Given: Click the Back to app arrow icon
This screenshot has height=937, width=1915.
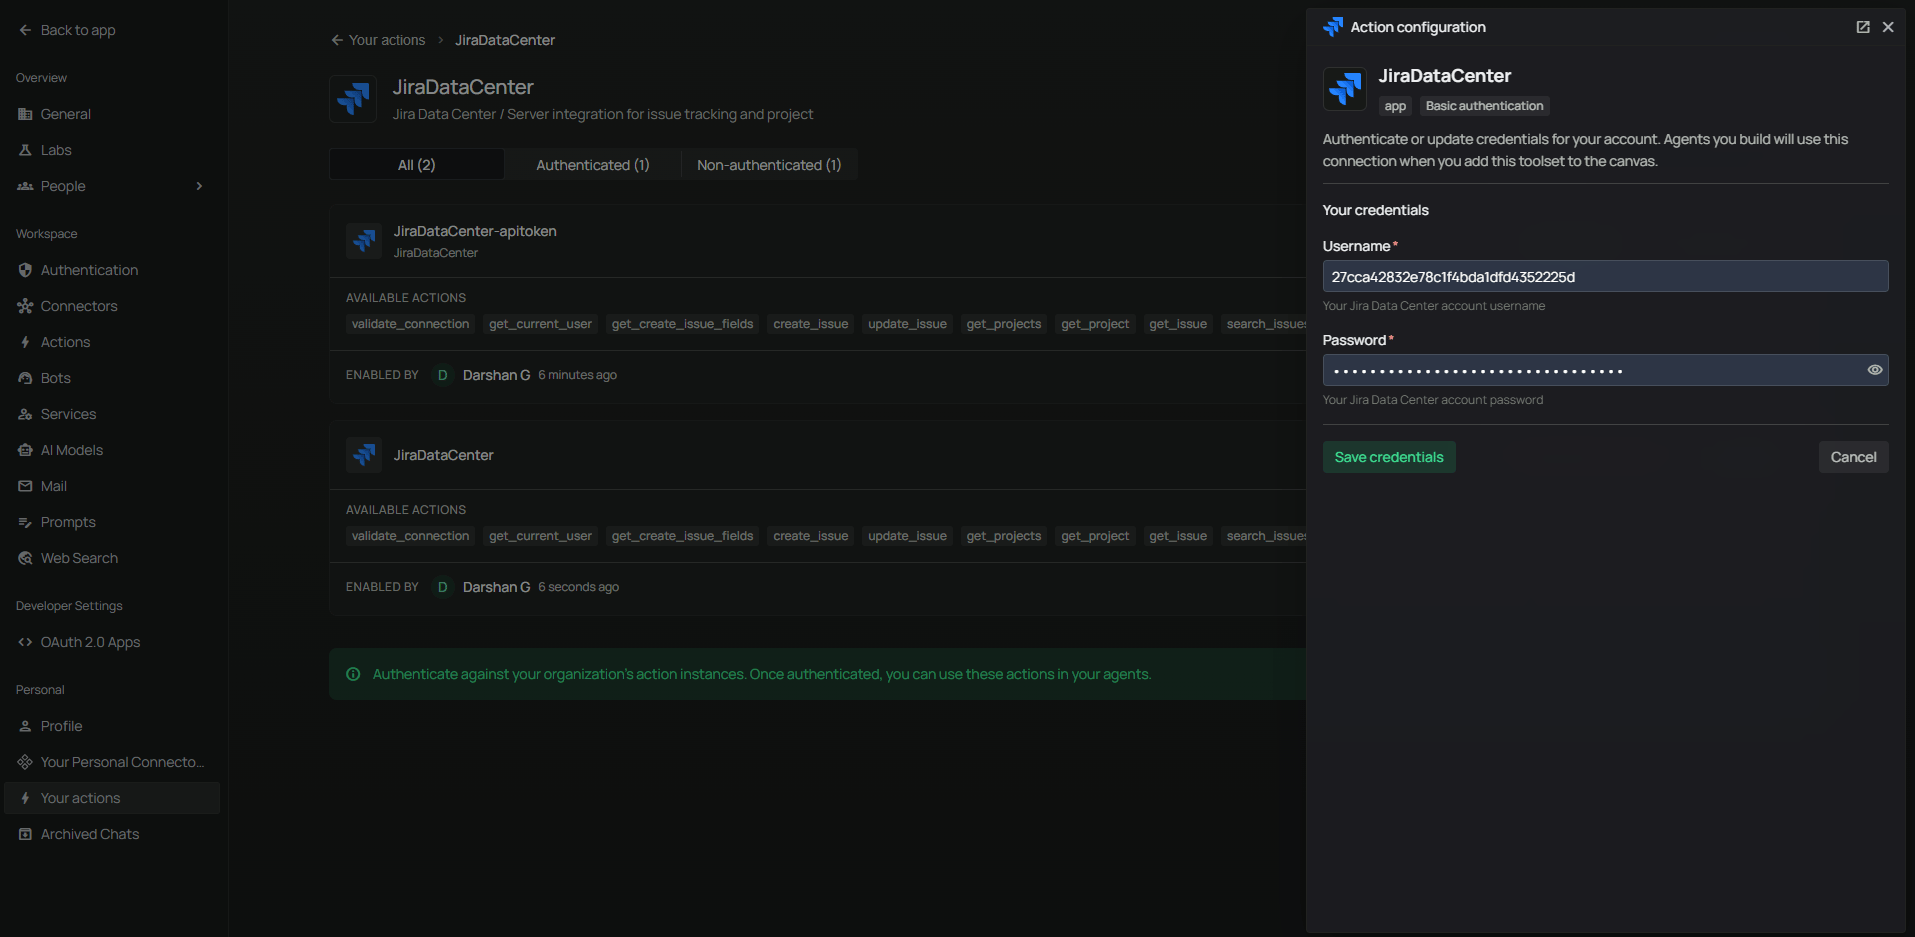Looking at the screenshot, I should tap(25, 30).
